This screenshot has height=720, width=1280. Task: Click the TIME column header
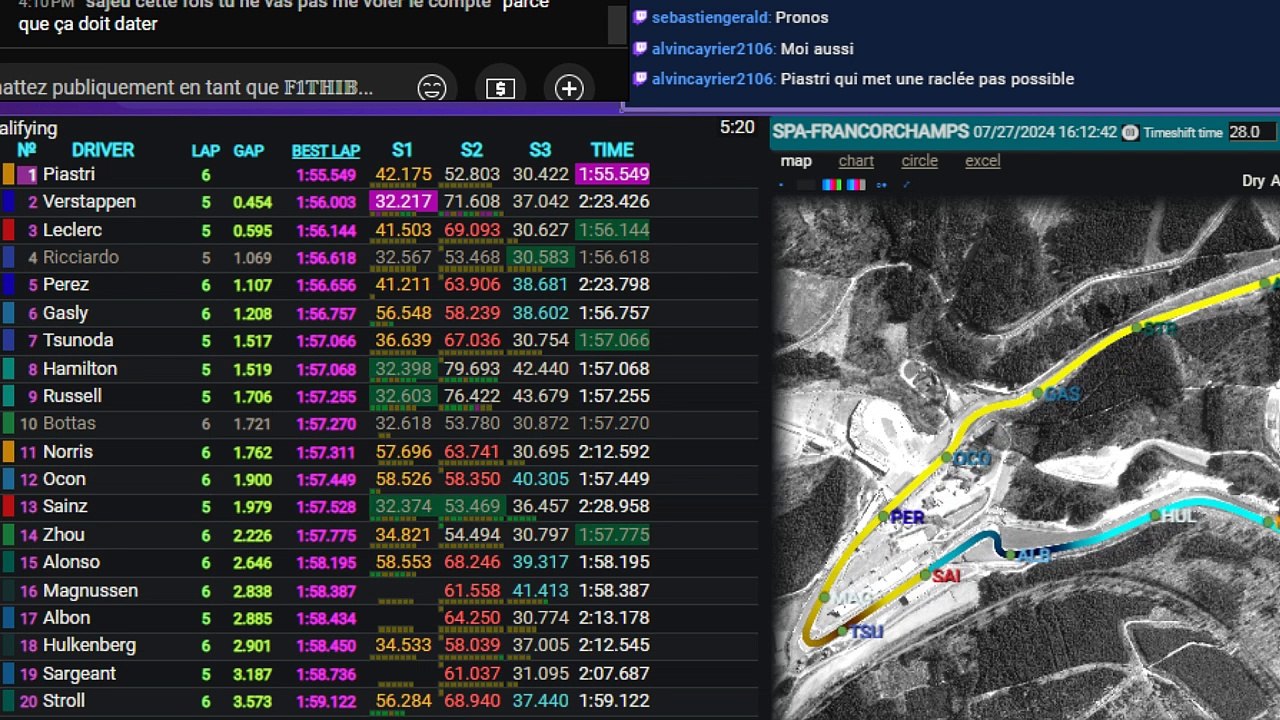tap(612, 150)
